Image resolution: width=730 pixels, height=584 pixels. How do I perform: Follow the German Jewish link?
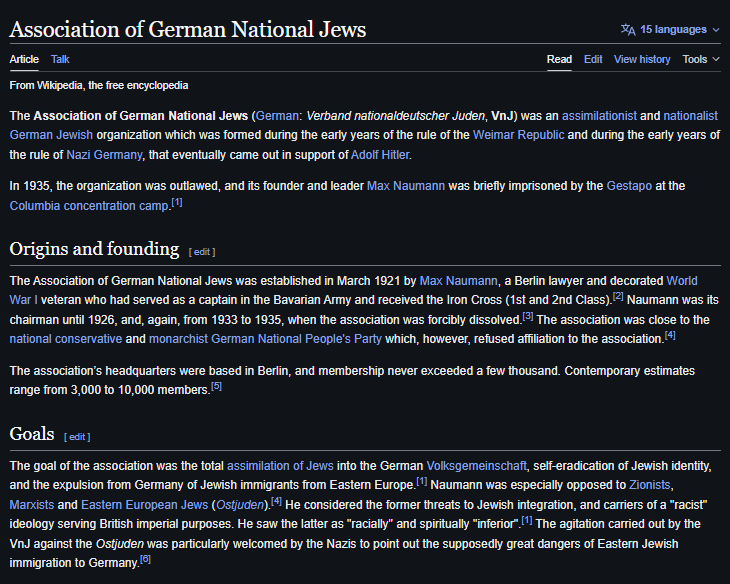point(51,135)
